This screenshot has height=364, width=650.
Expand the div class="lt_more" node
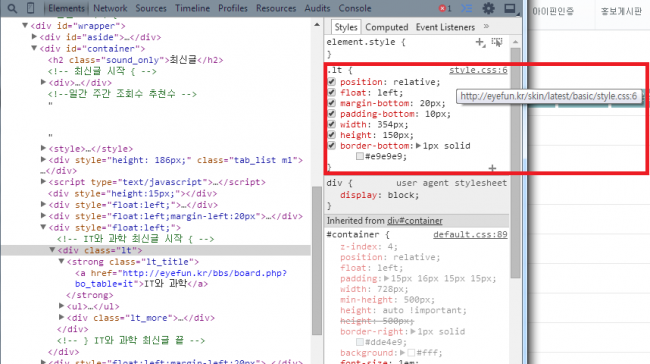click(x=61, y=317)
